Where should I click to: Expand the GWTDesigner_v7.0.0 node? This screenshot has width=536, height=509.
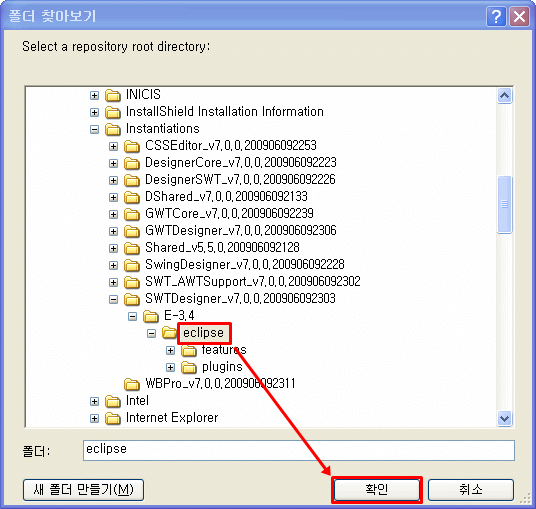point(113,231)
